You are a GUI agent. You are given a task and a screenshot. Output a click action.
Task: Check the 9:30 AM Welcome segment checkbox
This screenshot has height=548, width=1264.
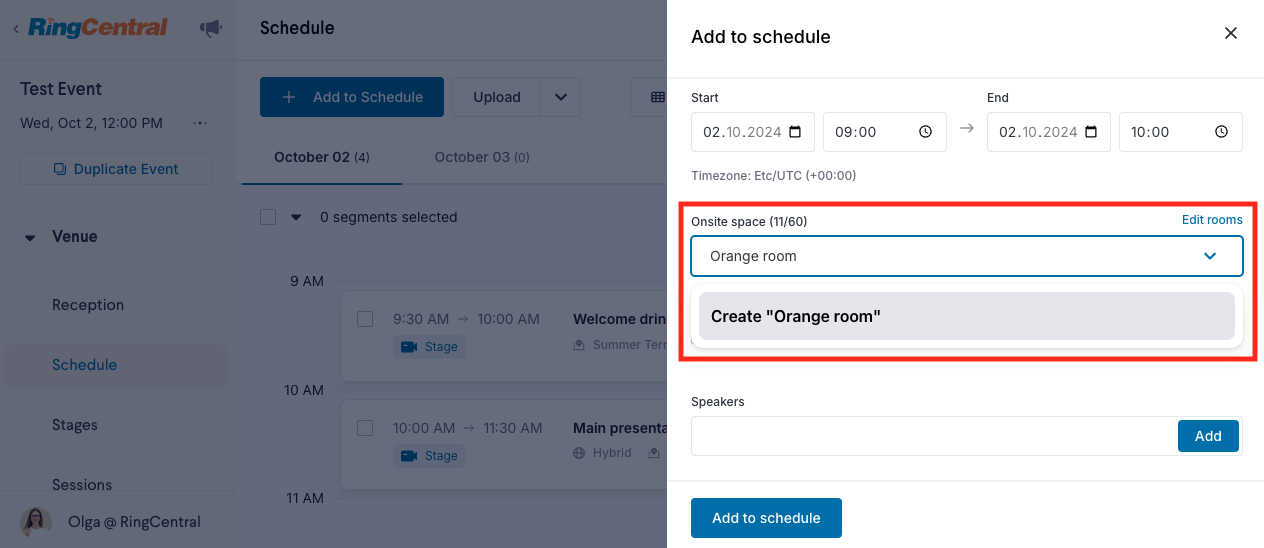(365, 319)
